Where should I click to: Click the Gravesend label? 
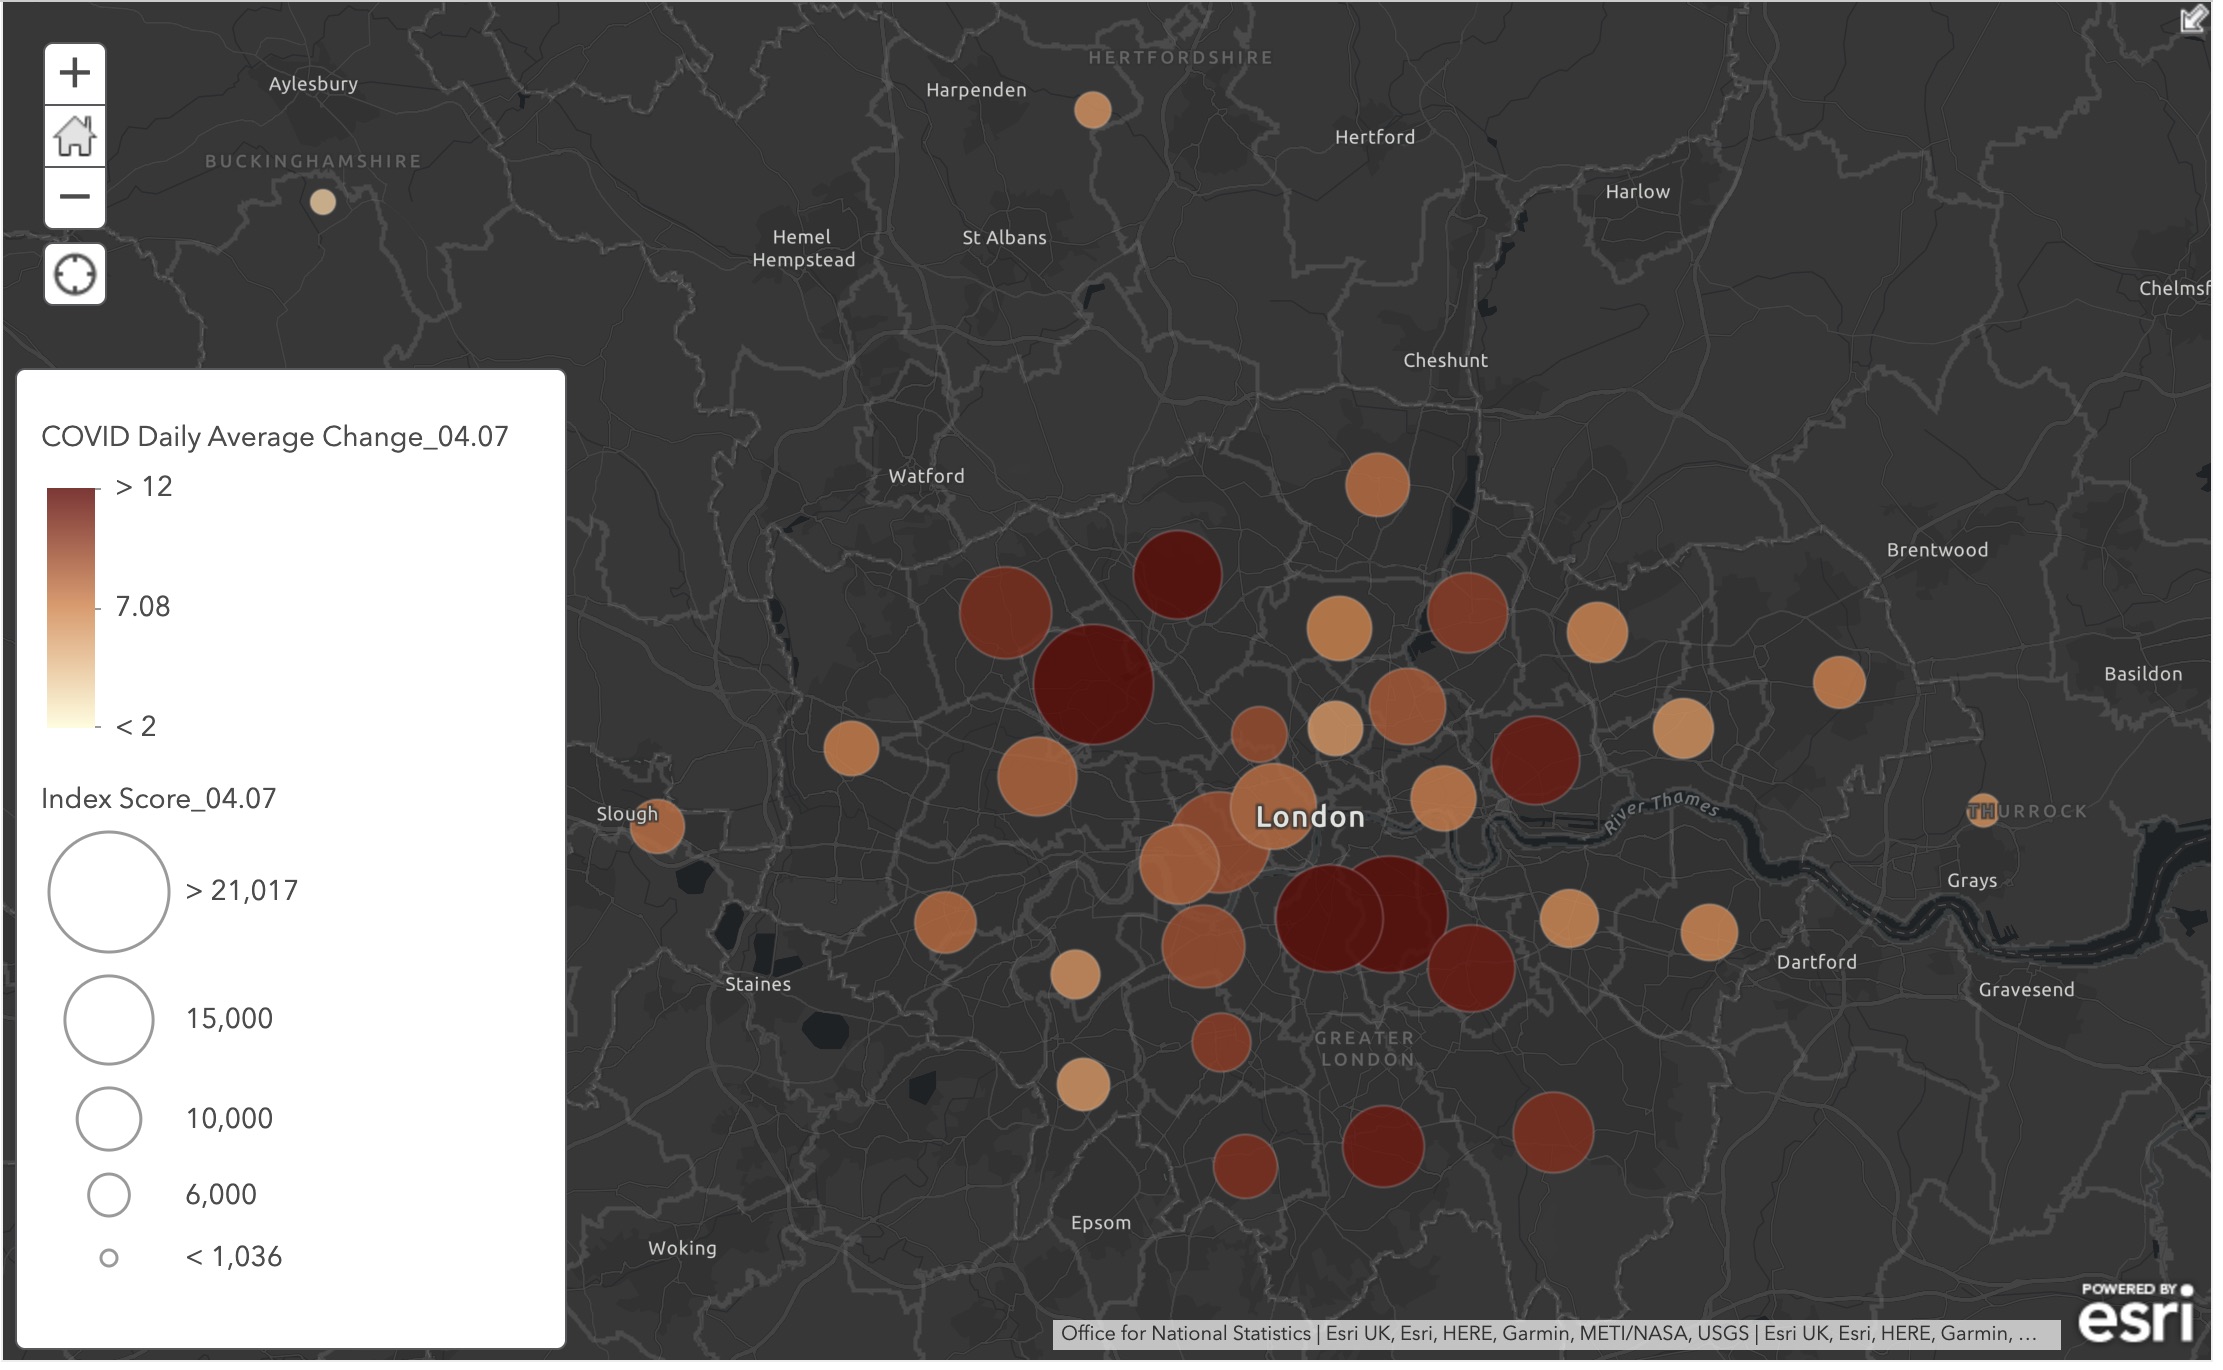click(x=2027, y=990)
